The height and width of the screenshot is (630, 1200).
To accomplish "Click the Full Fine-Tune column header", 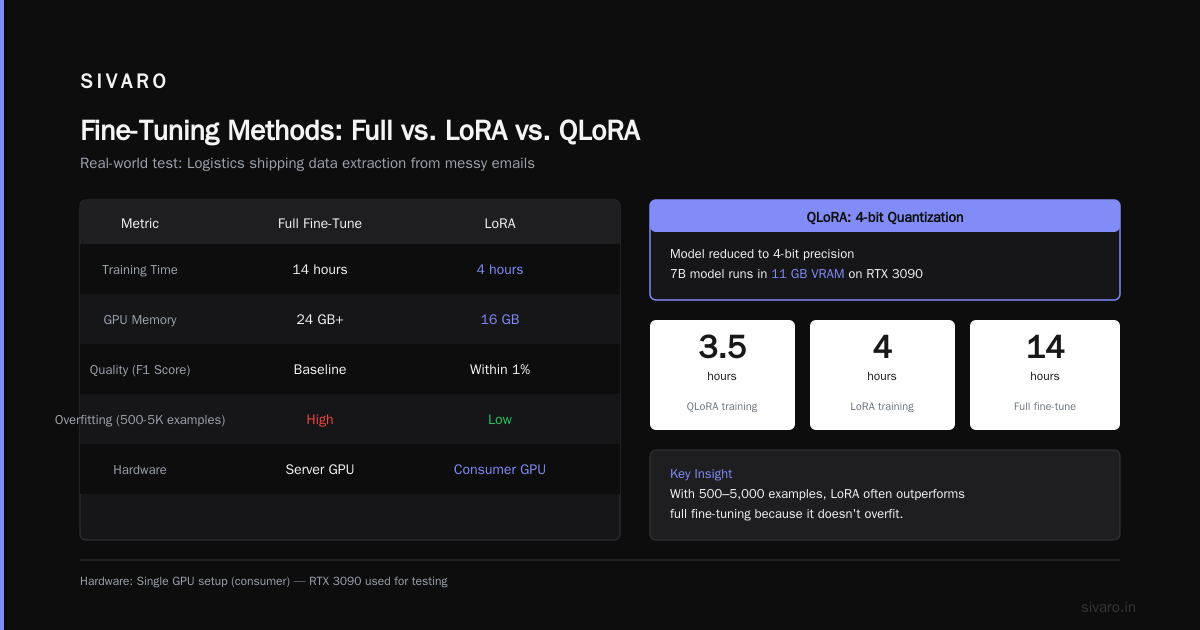I will point(320,224).
